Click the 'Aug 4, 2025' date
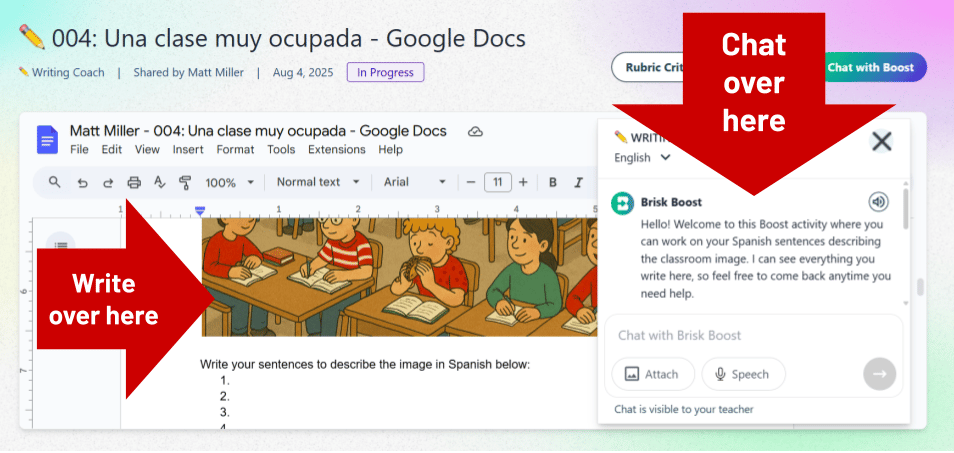 [303, 72]
